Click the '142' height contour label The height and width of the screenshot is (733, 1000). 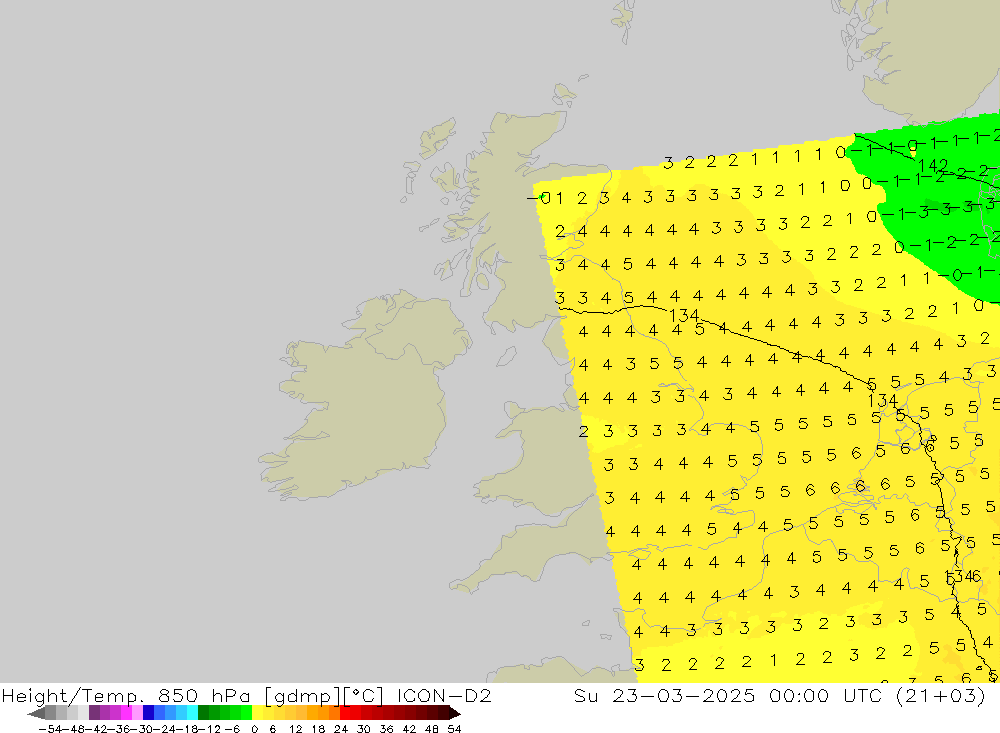932,166
